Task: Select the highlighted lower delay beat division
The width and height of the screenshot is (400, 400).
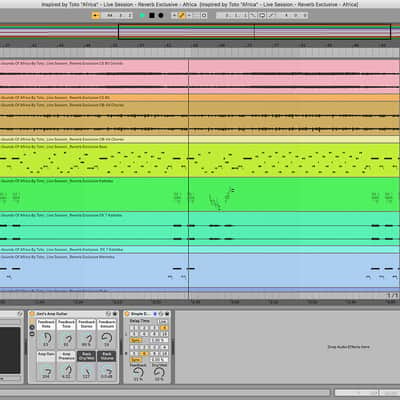Action: click(x=144, y=353)
